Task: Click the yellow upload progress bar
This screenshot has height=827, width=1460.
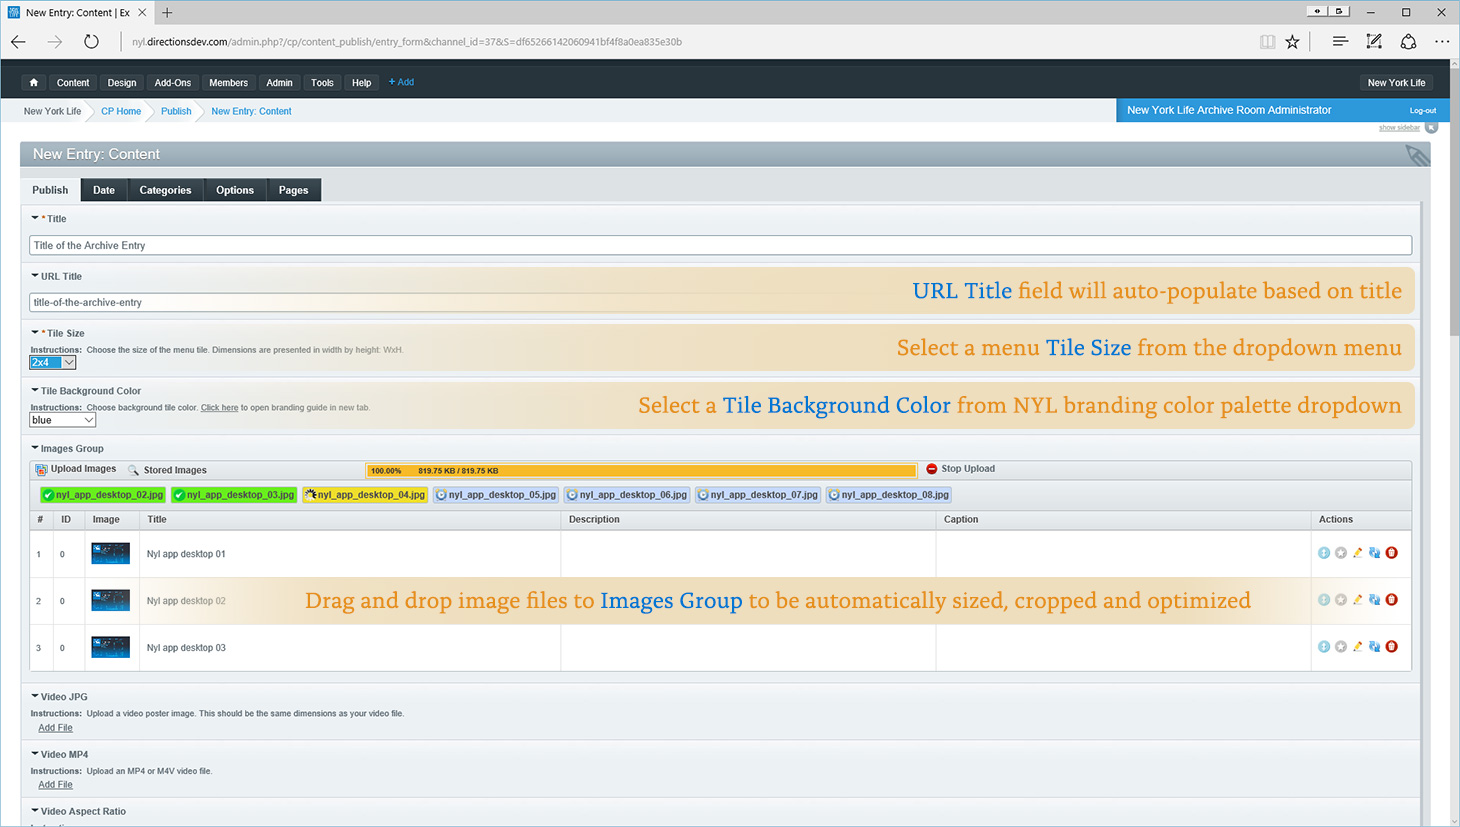Action: (x=640, y=470)
